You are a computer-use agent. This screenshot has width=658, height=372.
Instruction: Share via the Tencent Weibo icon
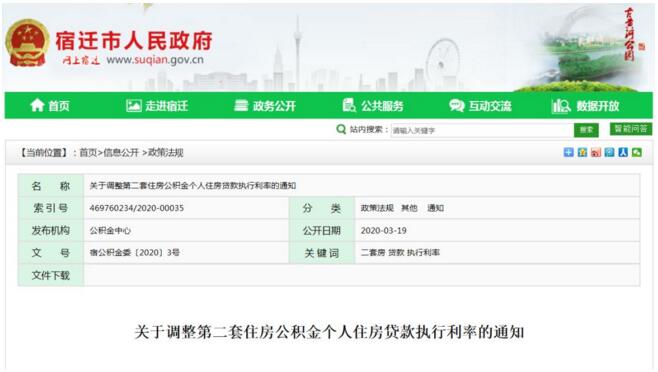click(609, 152)
